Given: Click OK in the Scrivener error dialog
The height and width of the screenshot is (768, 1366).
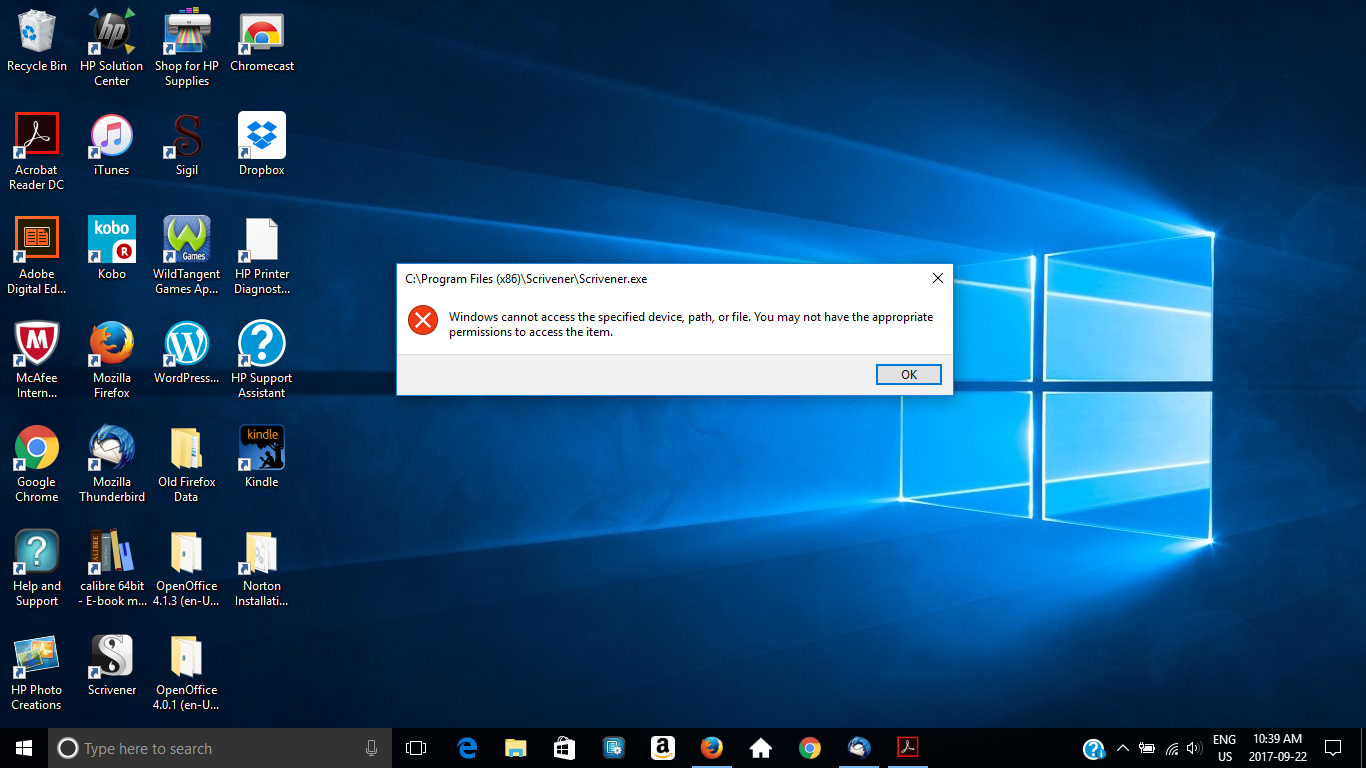Looking at the screenshot, I should pos(908,374).
